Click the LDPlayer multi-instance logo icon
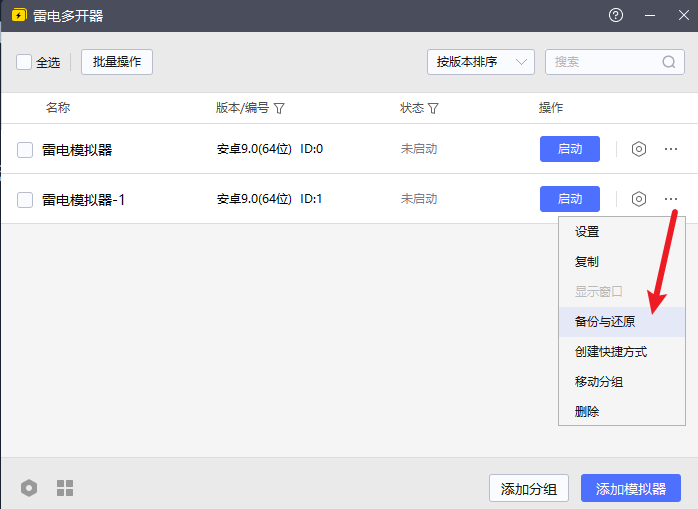Viewport: 698px width, 509px height. click(x=19, y=16)
